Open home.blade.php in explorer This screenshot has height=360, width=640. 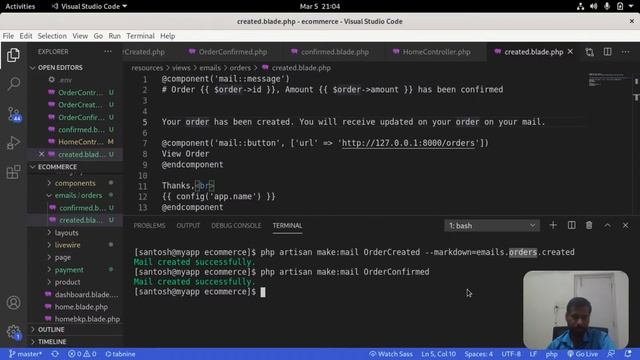point(81,307)
